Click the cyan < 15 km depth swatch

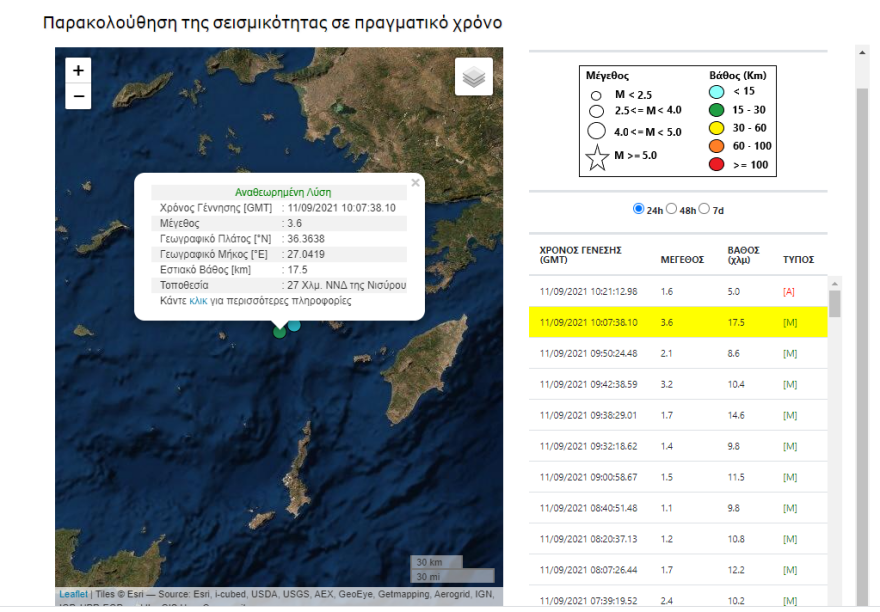716,90
